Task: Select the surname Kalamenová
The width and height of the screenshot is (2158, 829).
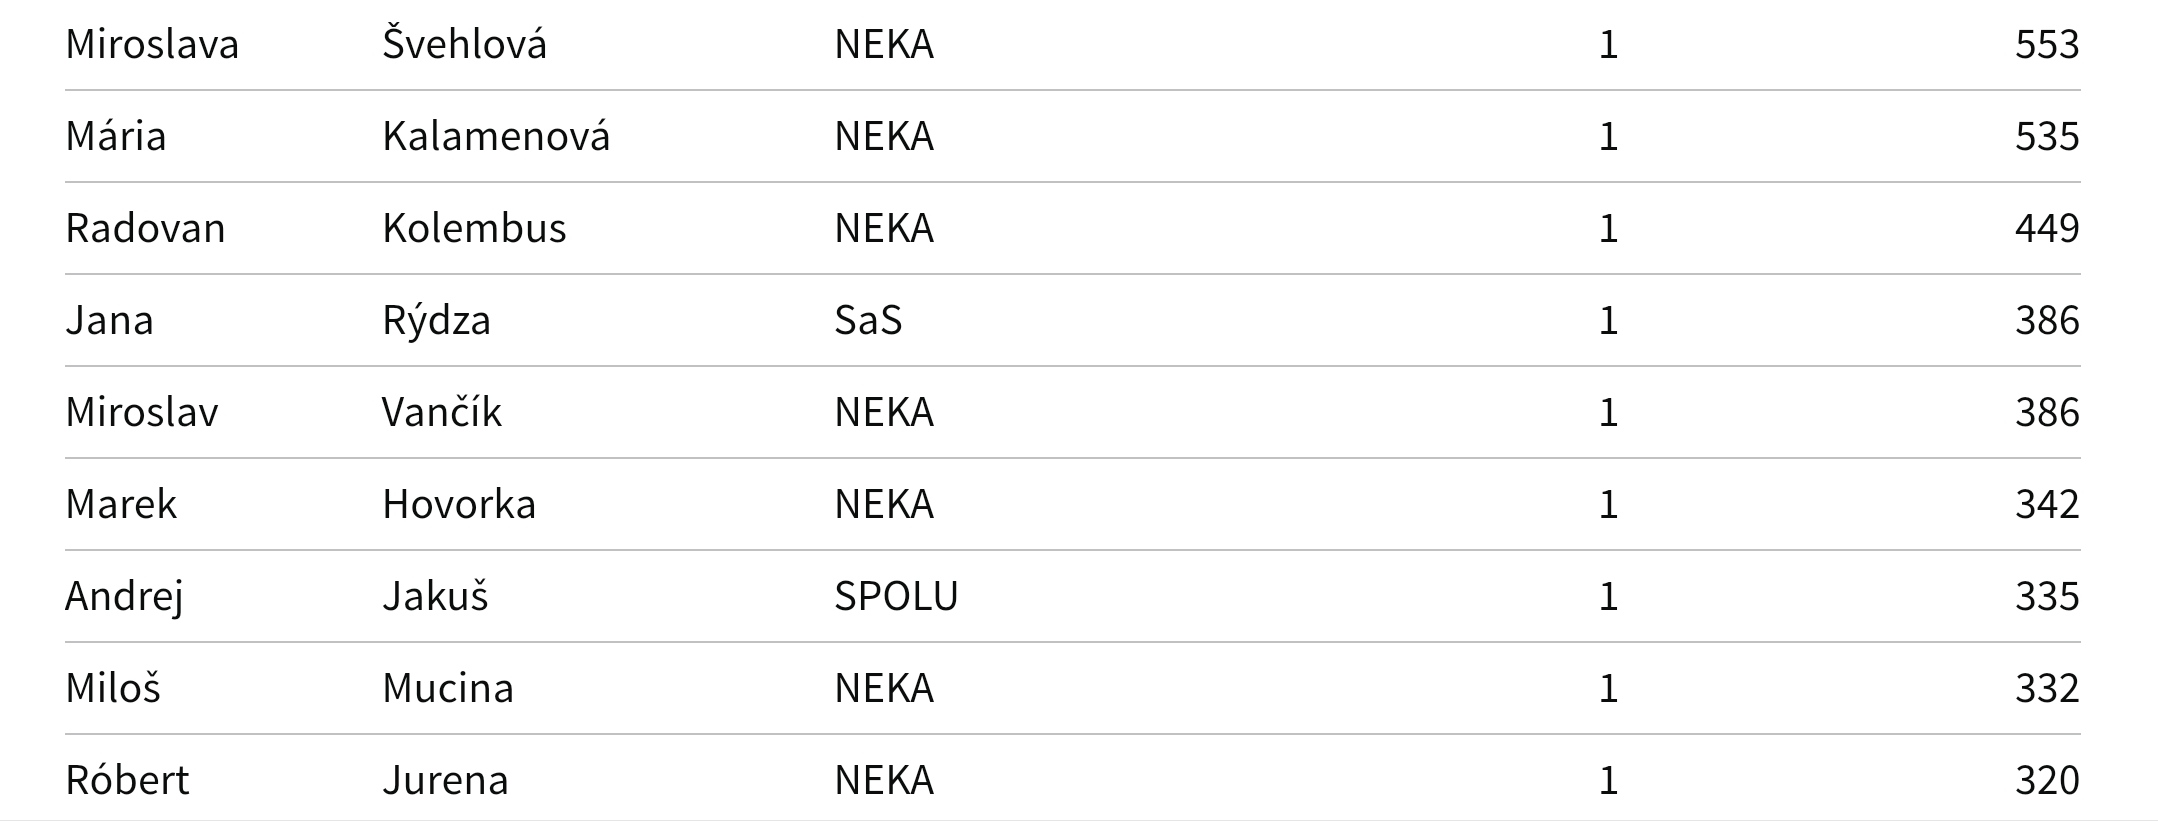Action: [496, 136]
